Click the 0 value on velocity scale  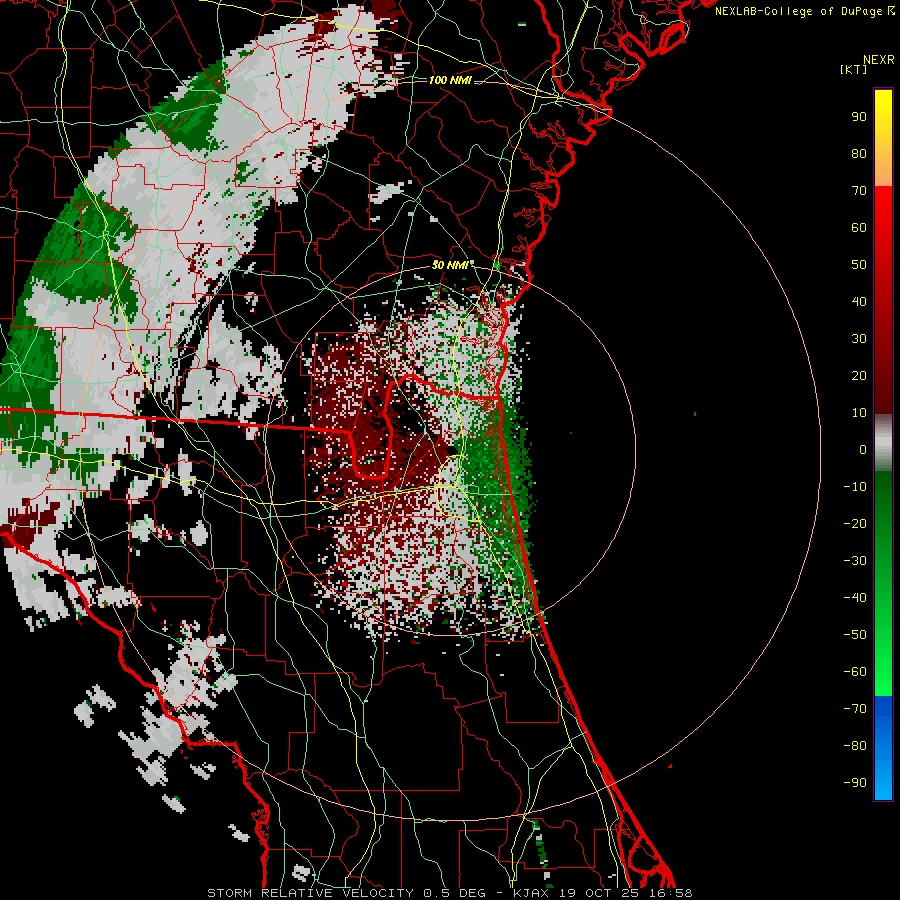click(x=863, y=449)
